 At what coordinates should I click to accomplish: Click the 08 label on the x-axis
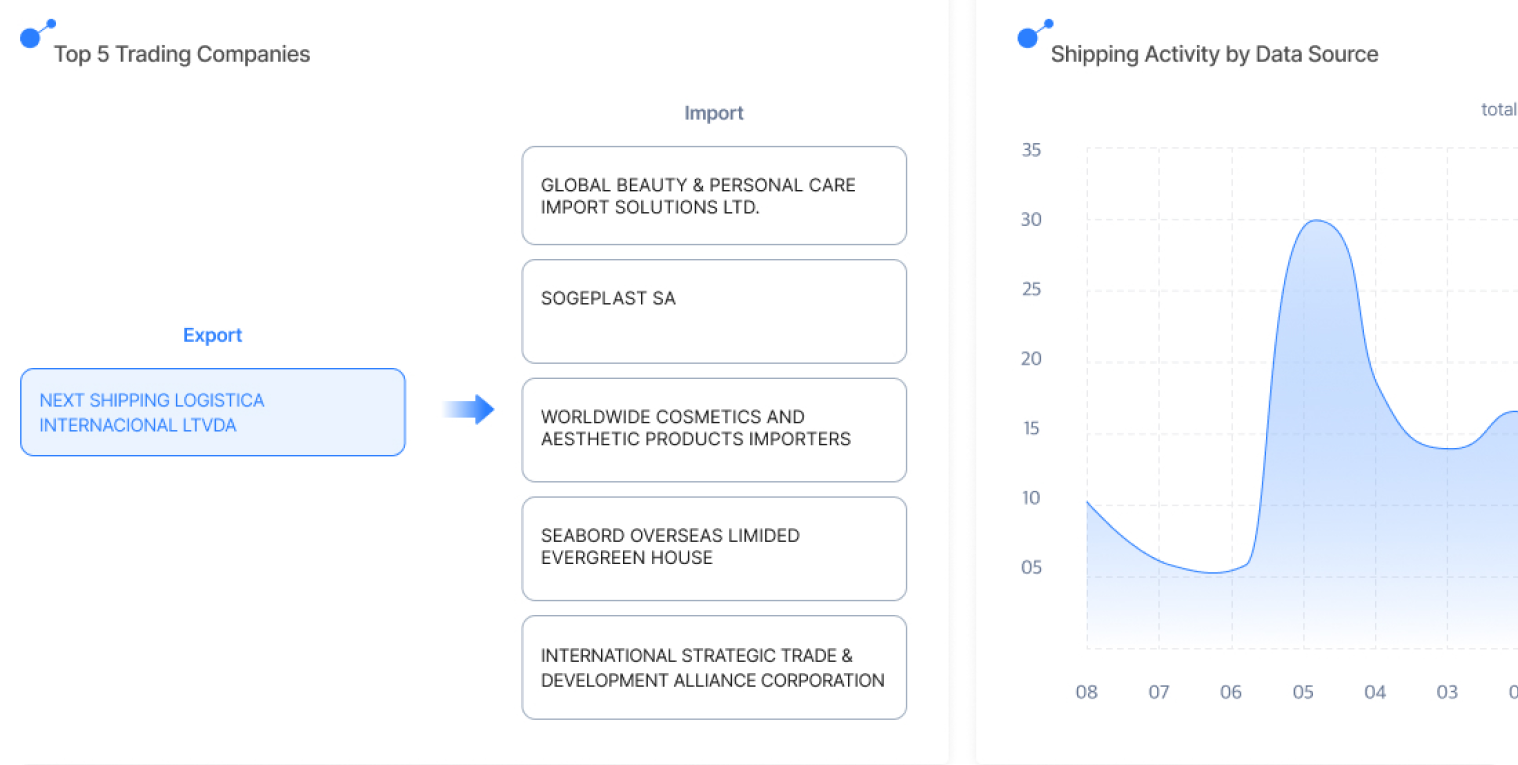coord(1086,692)
